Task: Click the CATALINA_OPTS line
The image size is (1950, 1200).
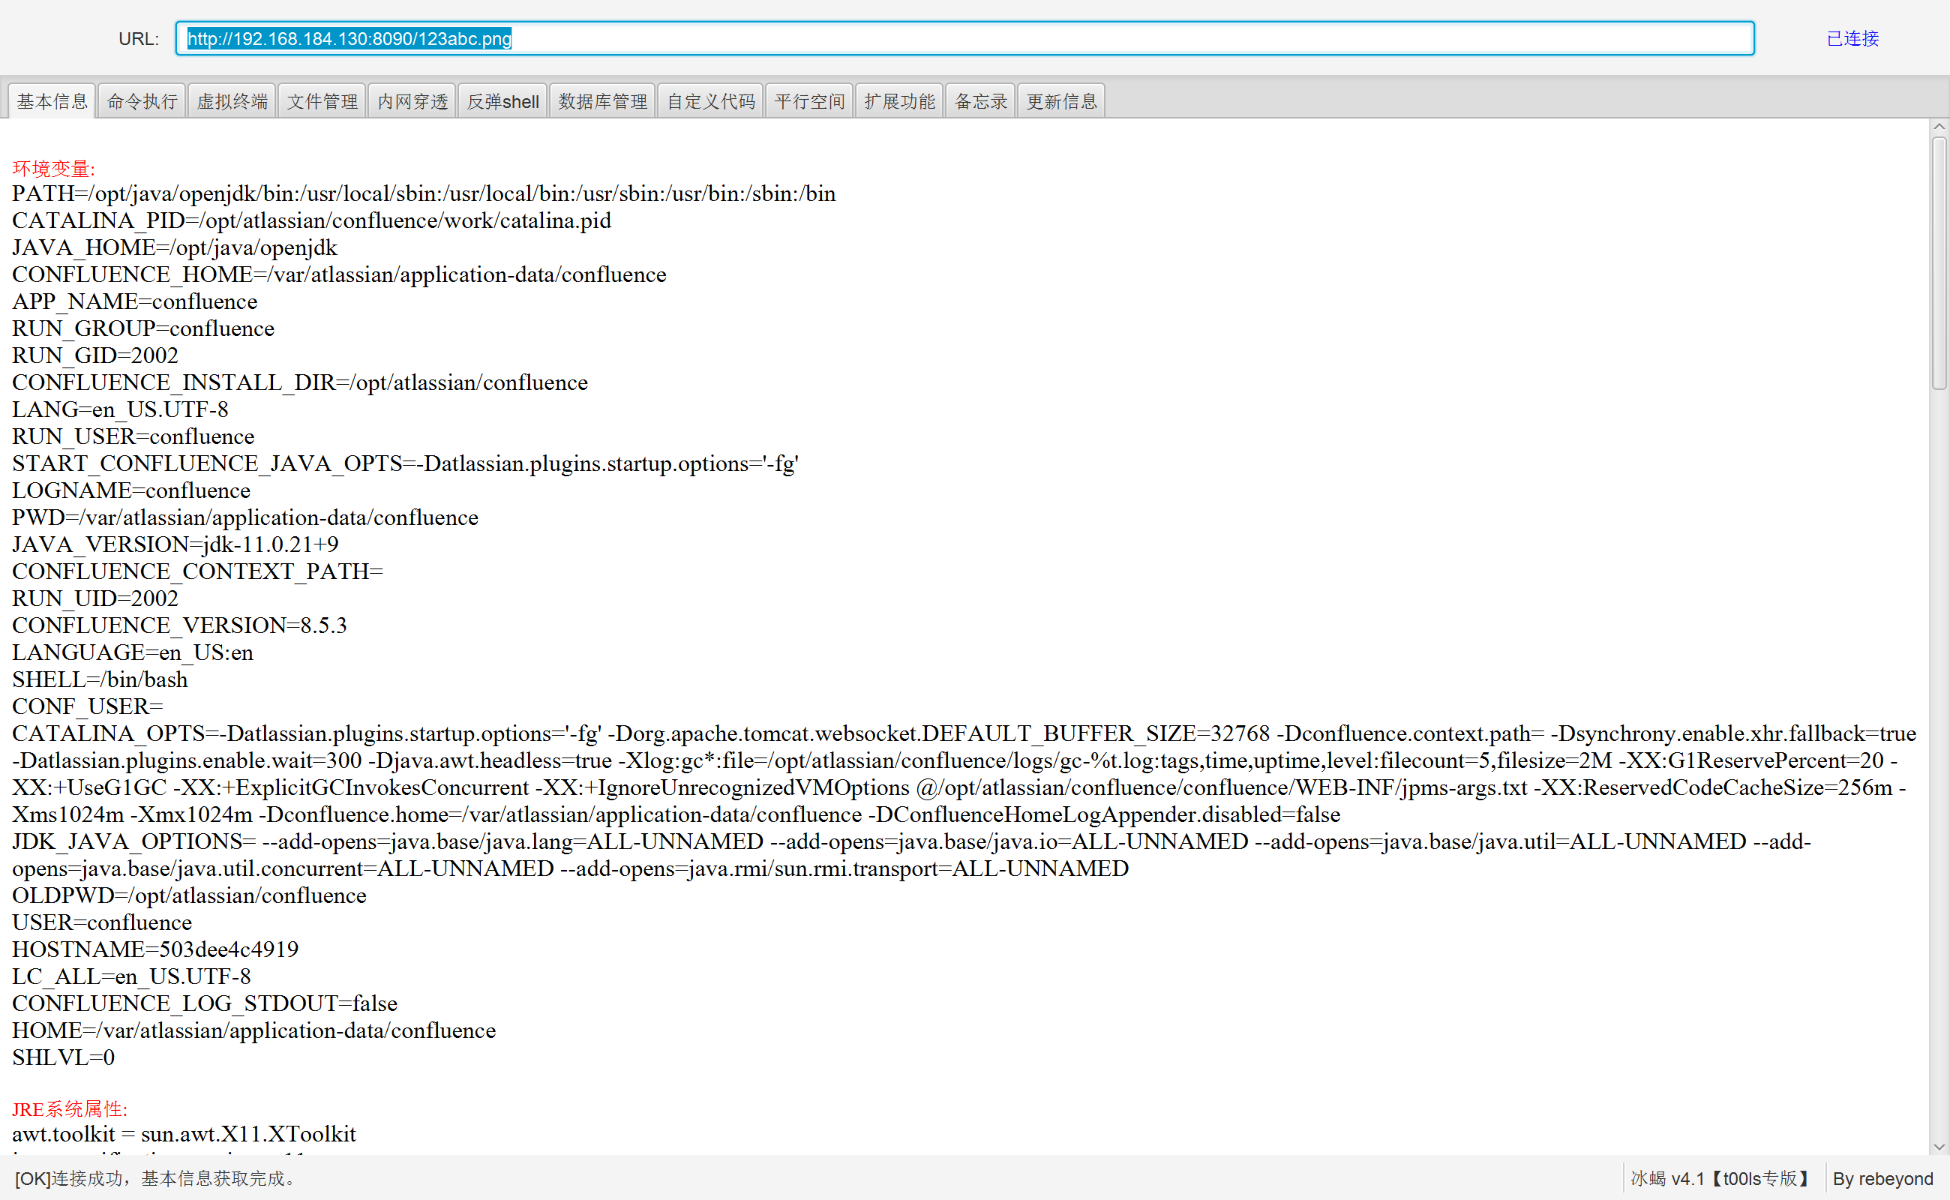Action: click(964, 774)
